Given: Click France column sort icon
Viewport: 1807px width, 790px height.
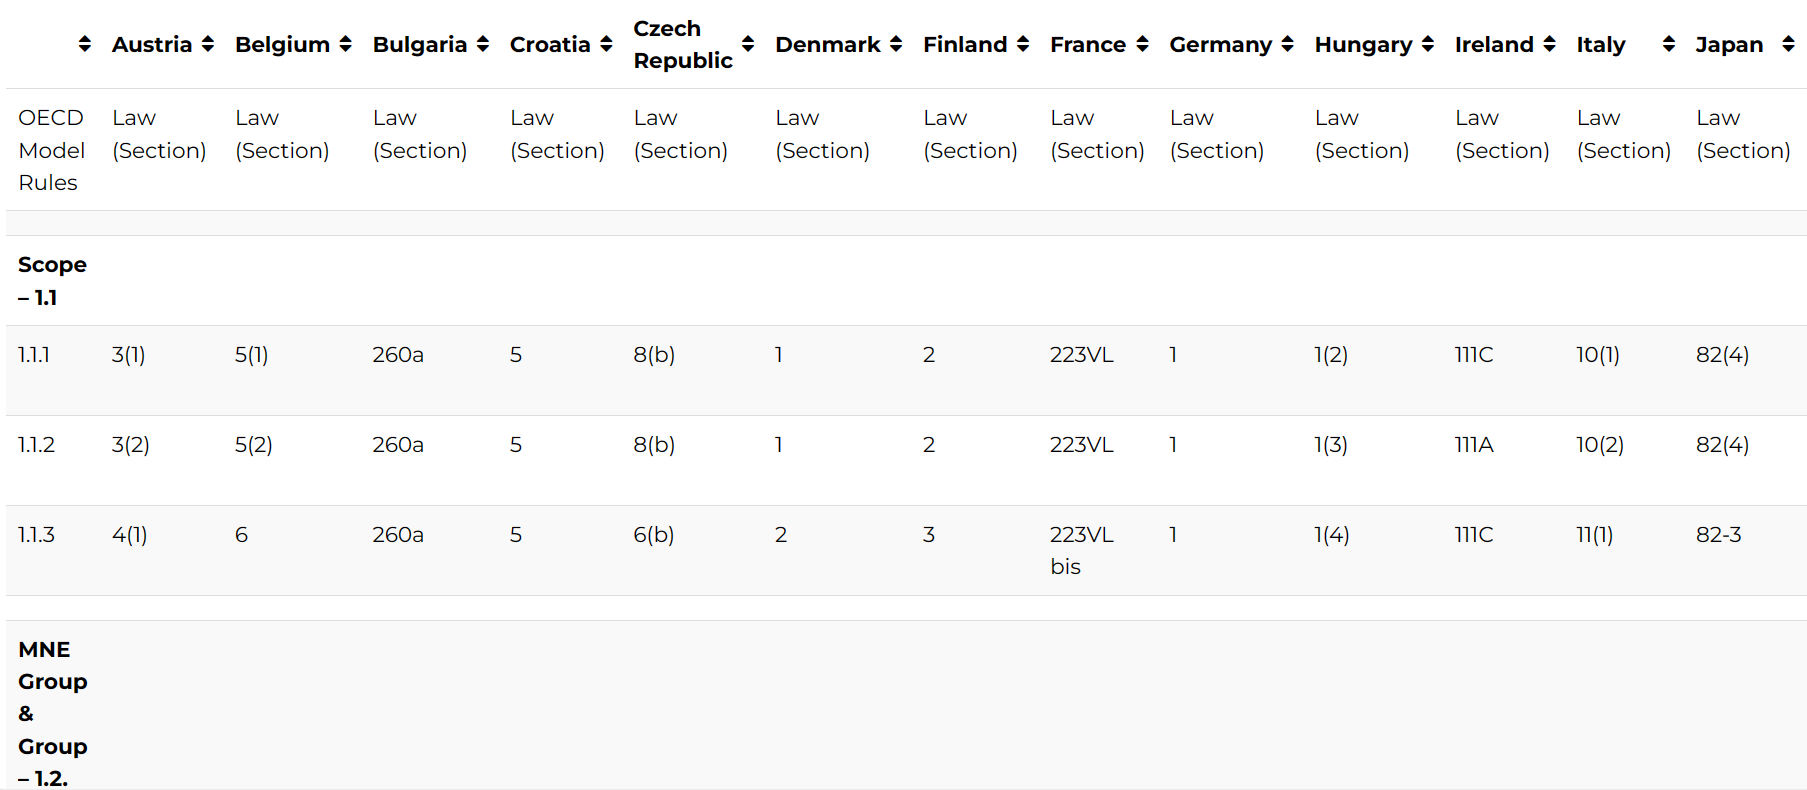Looking at the screenshot, I should 1142,44.
